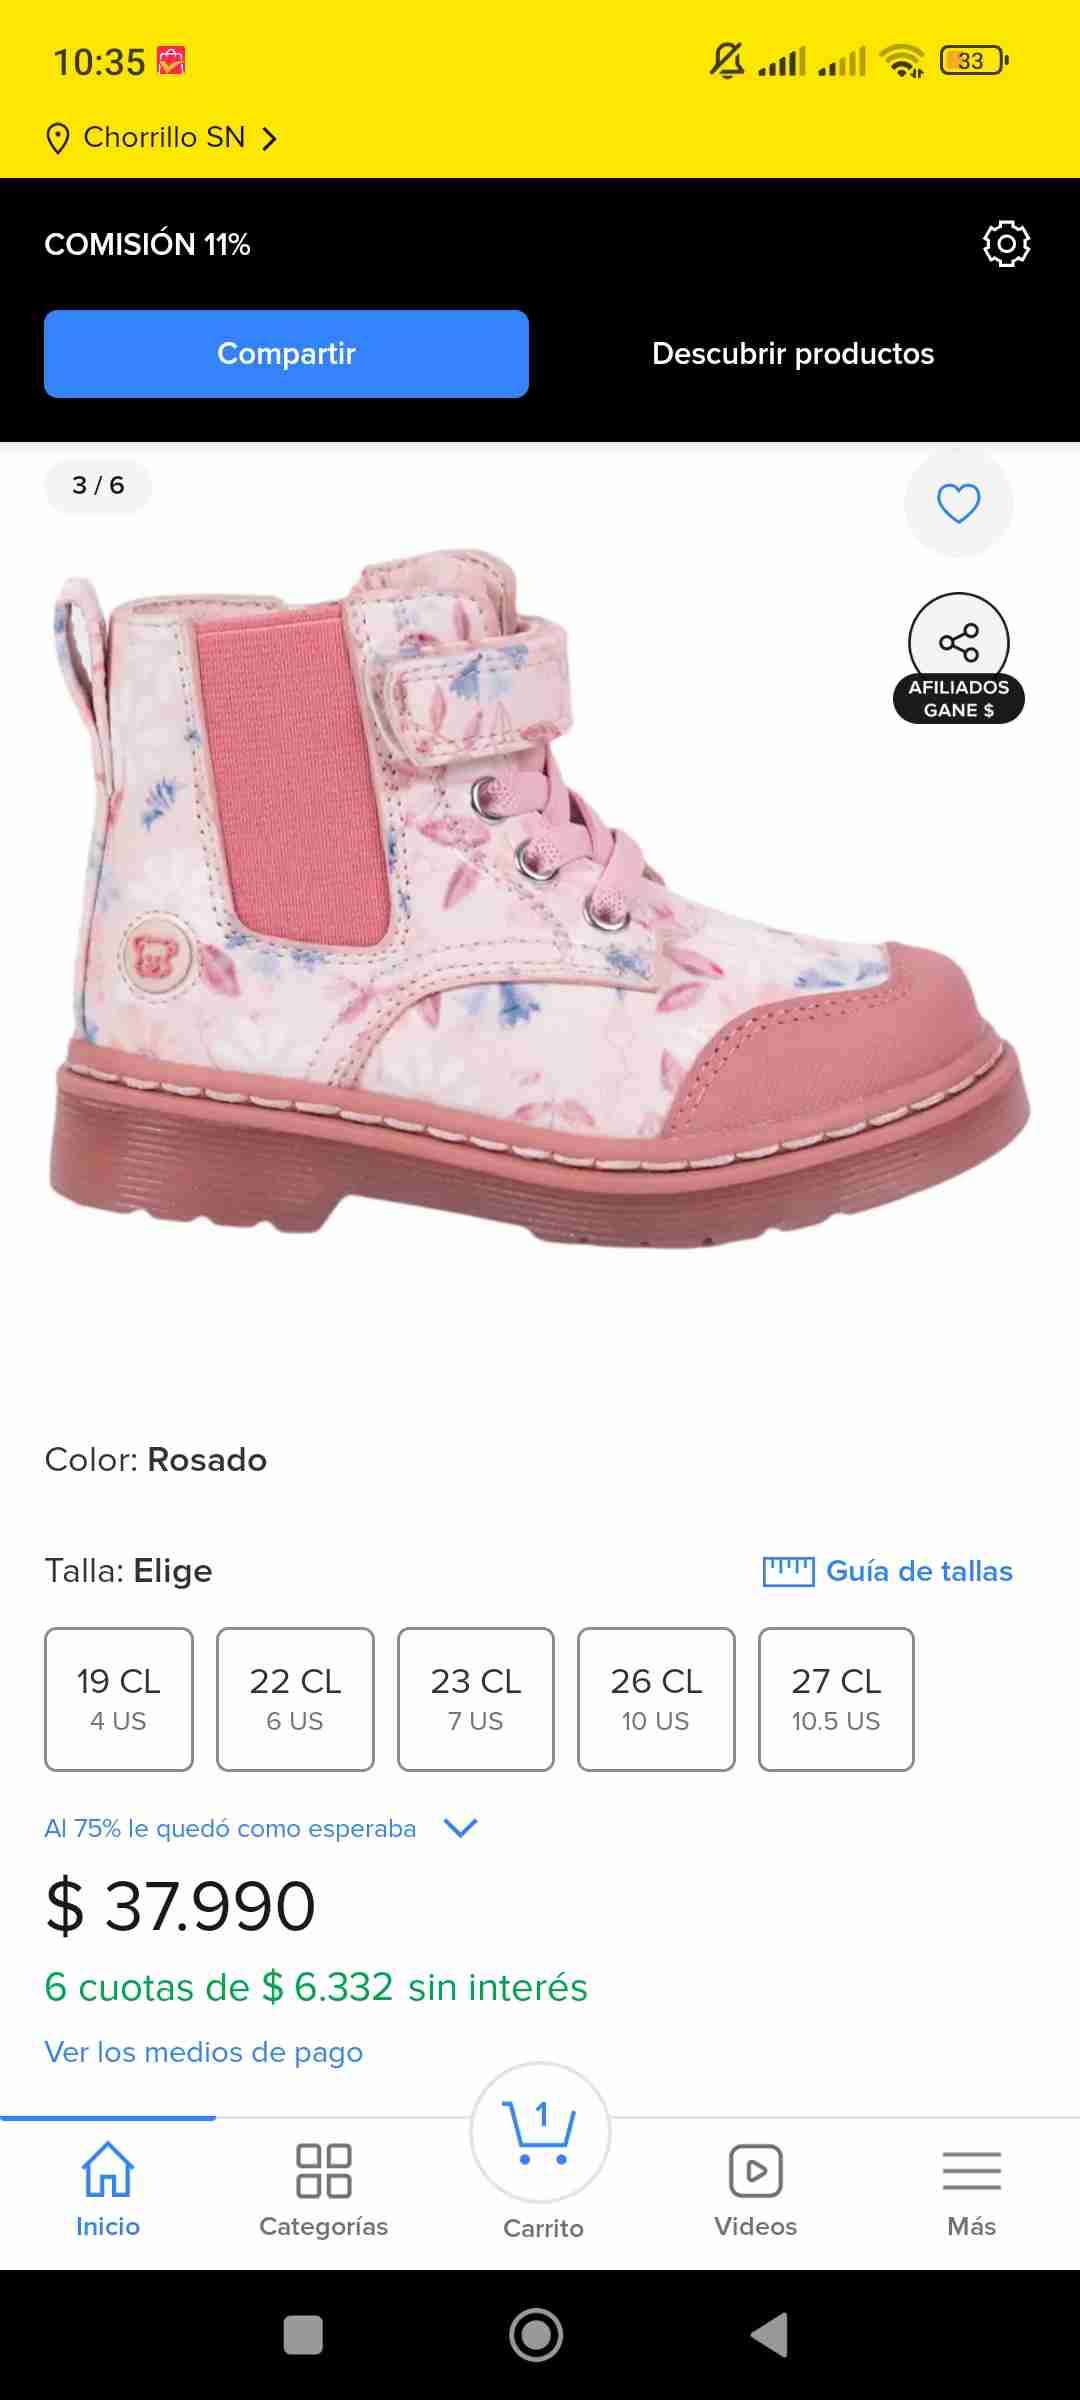The width and height of the screenshot is (1080, 2400).
Task: Tap Descubrir productos
Action: (x=793, y=354)
